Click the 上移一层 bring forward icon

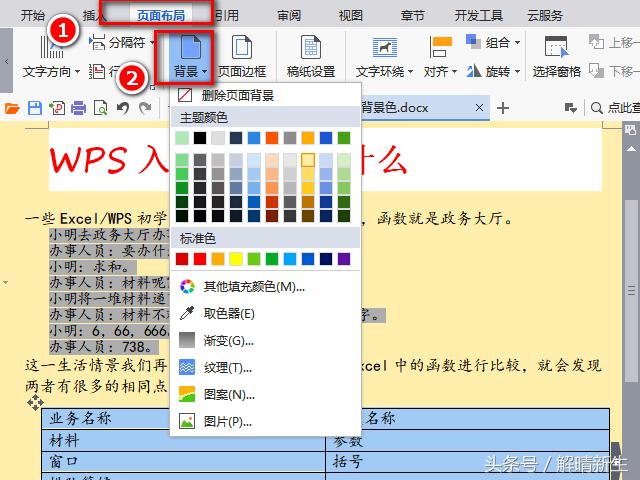pyautogui.click(x=596, y=42)
